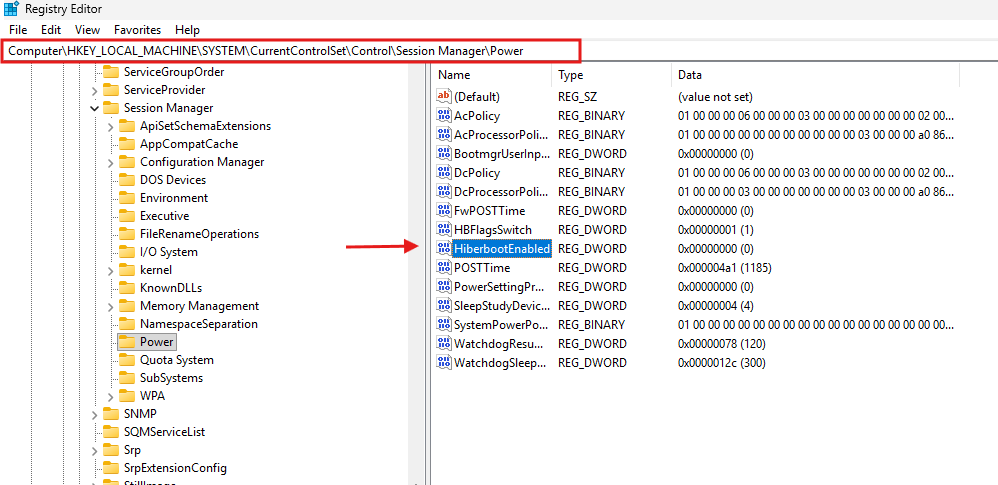Click the (Default) string value icon
998x485 pixels.
[444, 96]
